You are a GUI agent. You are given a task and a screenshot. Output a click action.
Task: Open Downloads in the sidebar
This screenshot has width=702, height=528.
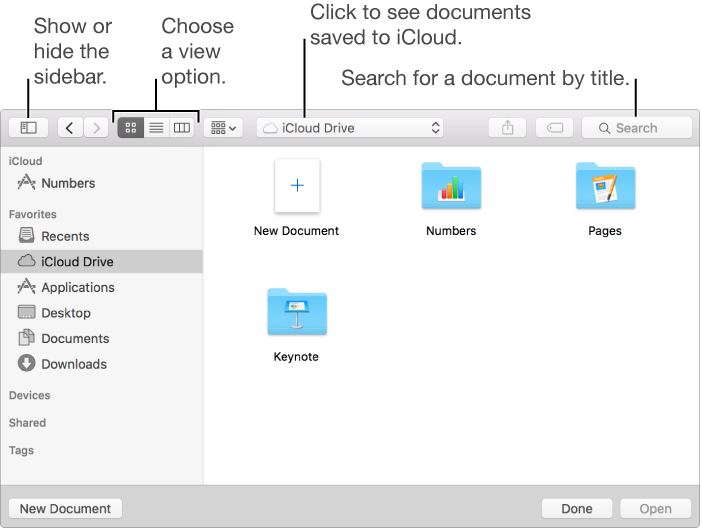pos(102,364)
